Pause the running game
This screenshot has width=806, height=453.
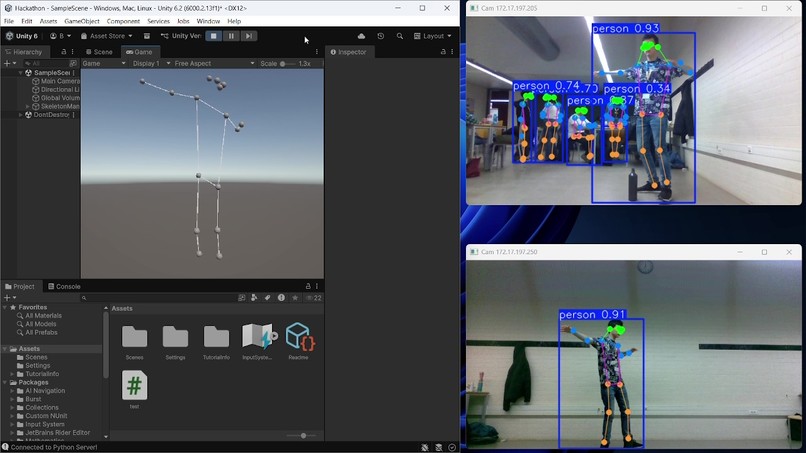(231, 36)
